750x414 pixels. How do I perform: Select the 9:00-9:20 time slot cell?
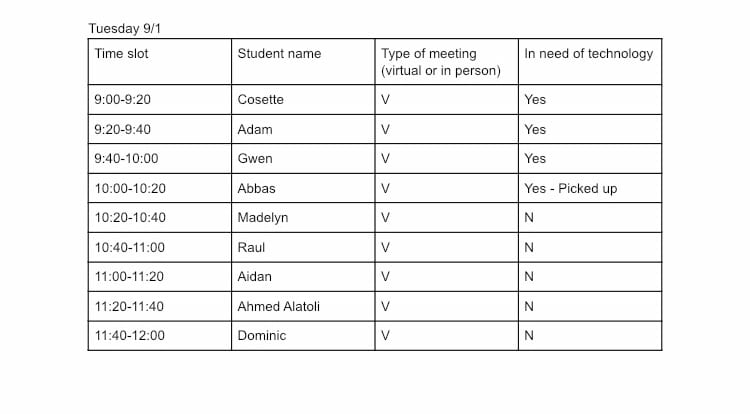tap(160, 100)
